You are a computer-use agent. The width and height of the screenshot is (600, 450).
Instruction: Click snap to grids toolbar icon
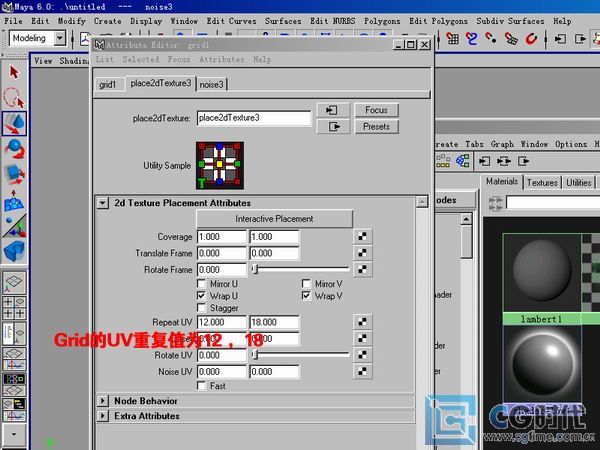(453, 39)
